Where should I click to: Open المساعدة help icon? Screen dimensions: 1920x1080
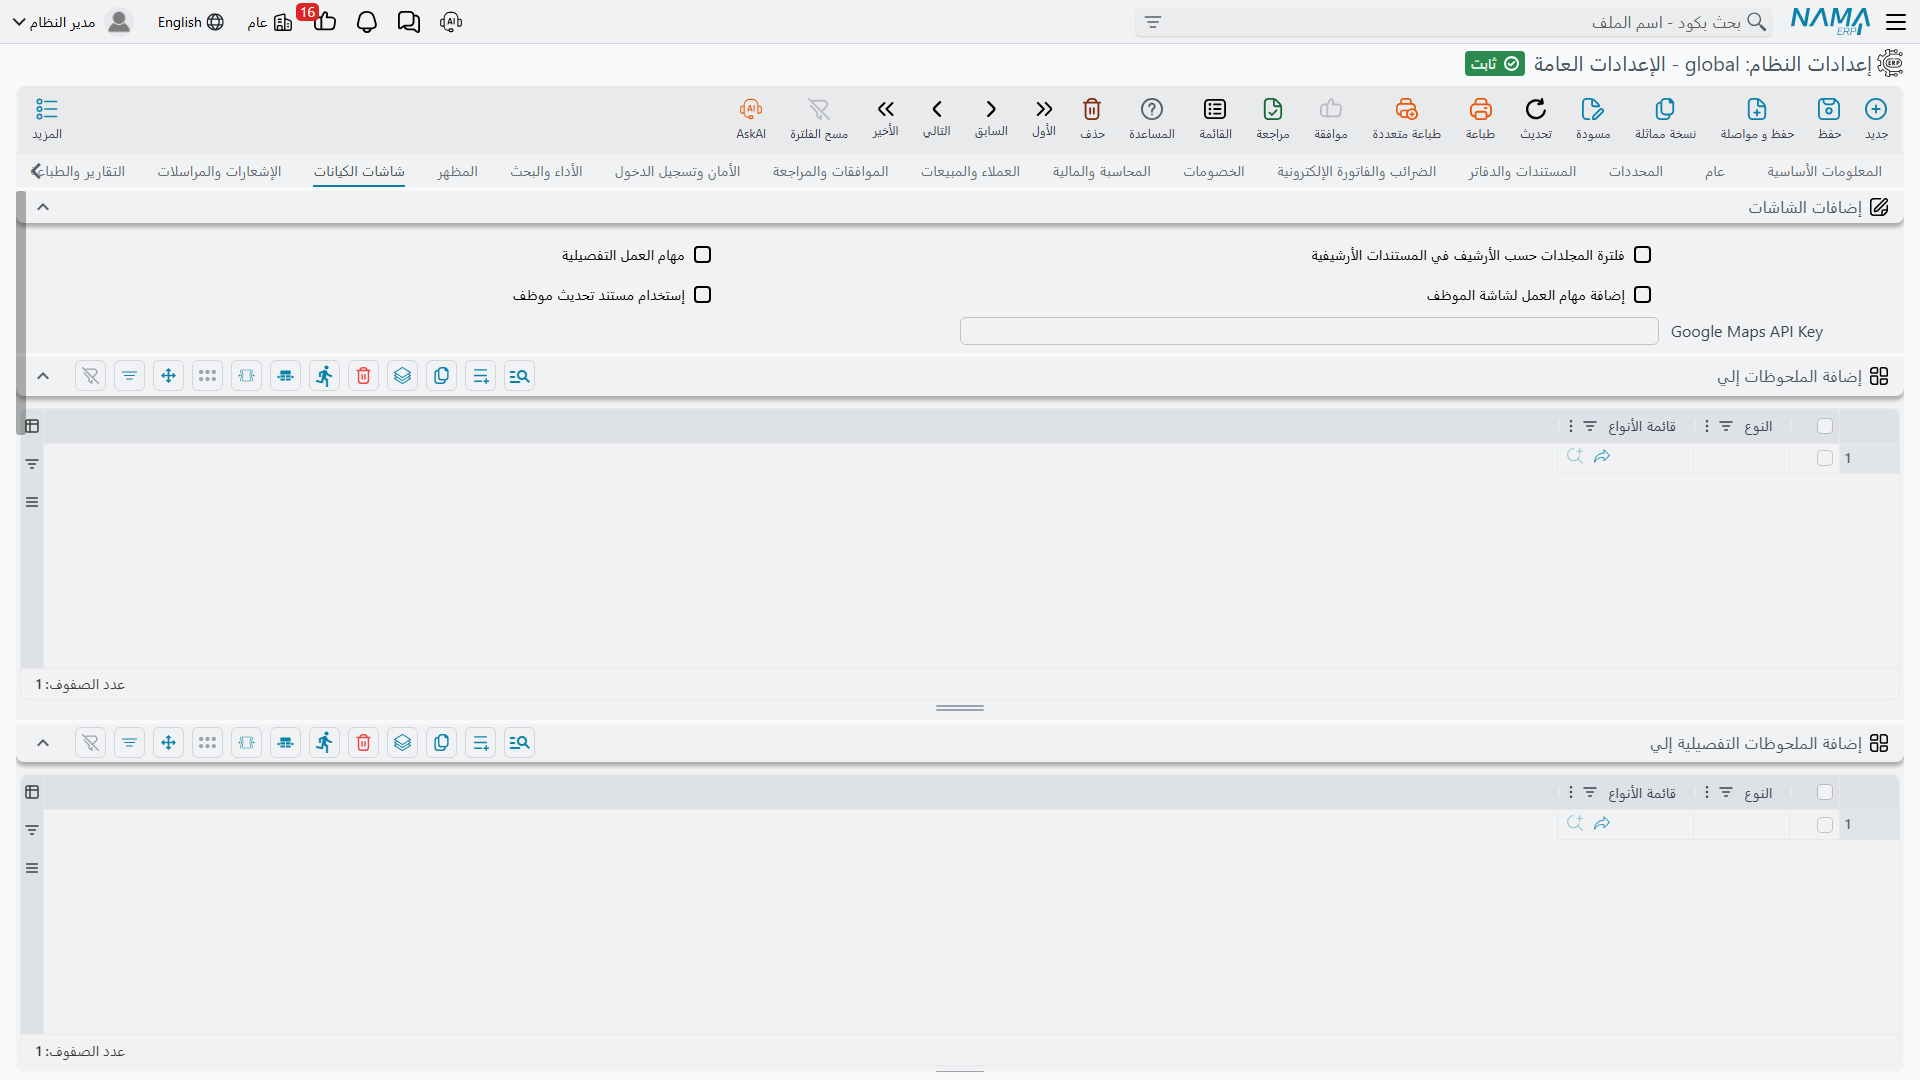click(1152, 109)
